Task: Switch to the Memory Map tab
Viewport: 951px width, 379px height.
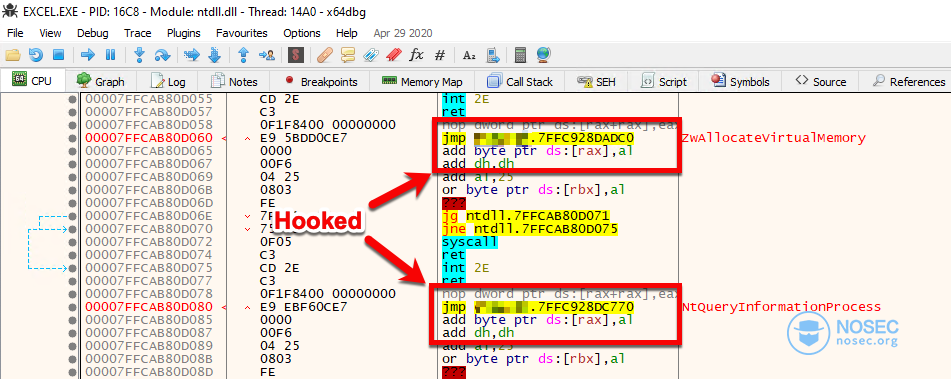Action: click(422, 81)
